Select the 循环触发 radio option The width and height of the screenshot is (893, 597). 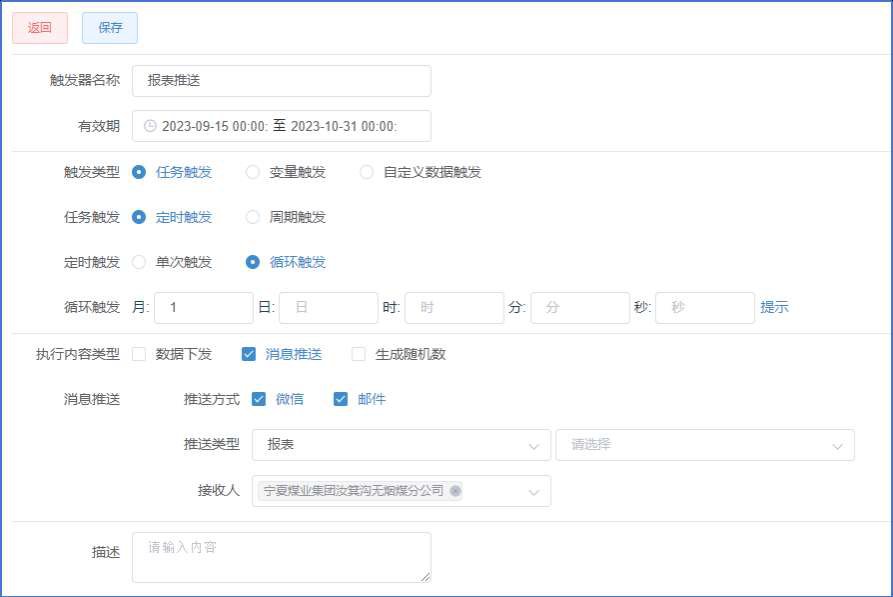pos(252,262)
